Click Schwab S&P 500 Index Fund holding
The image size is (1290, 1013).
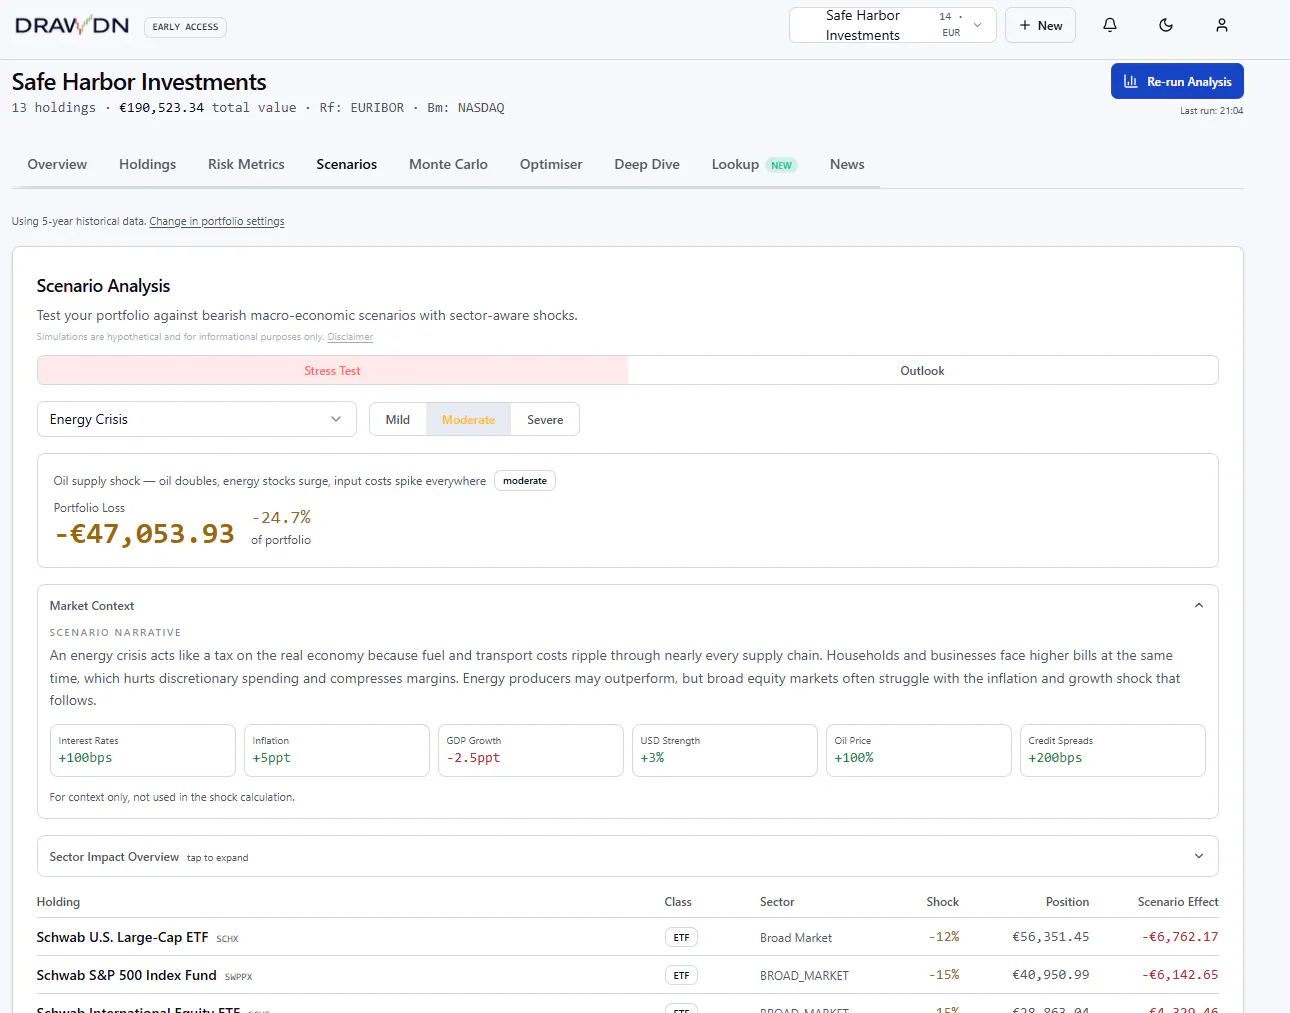click(126, 975)
